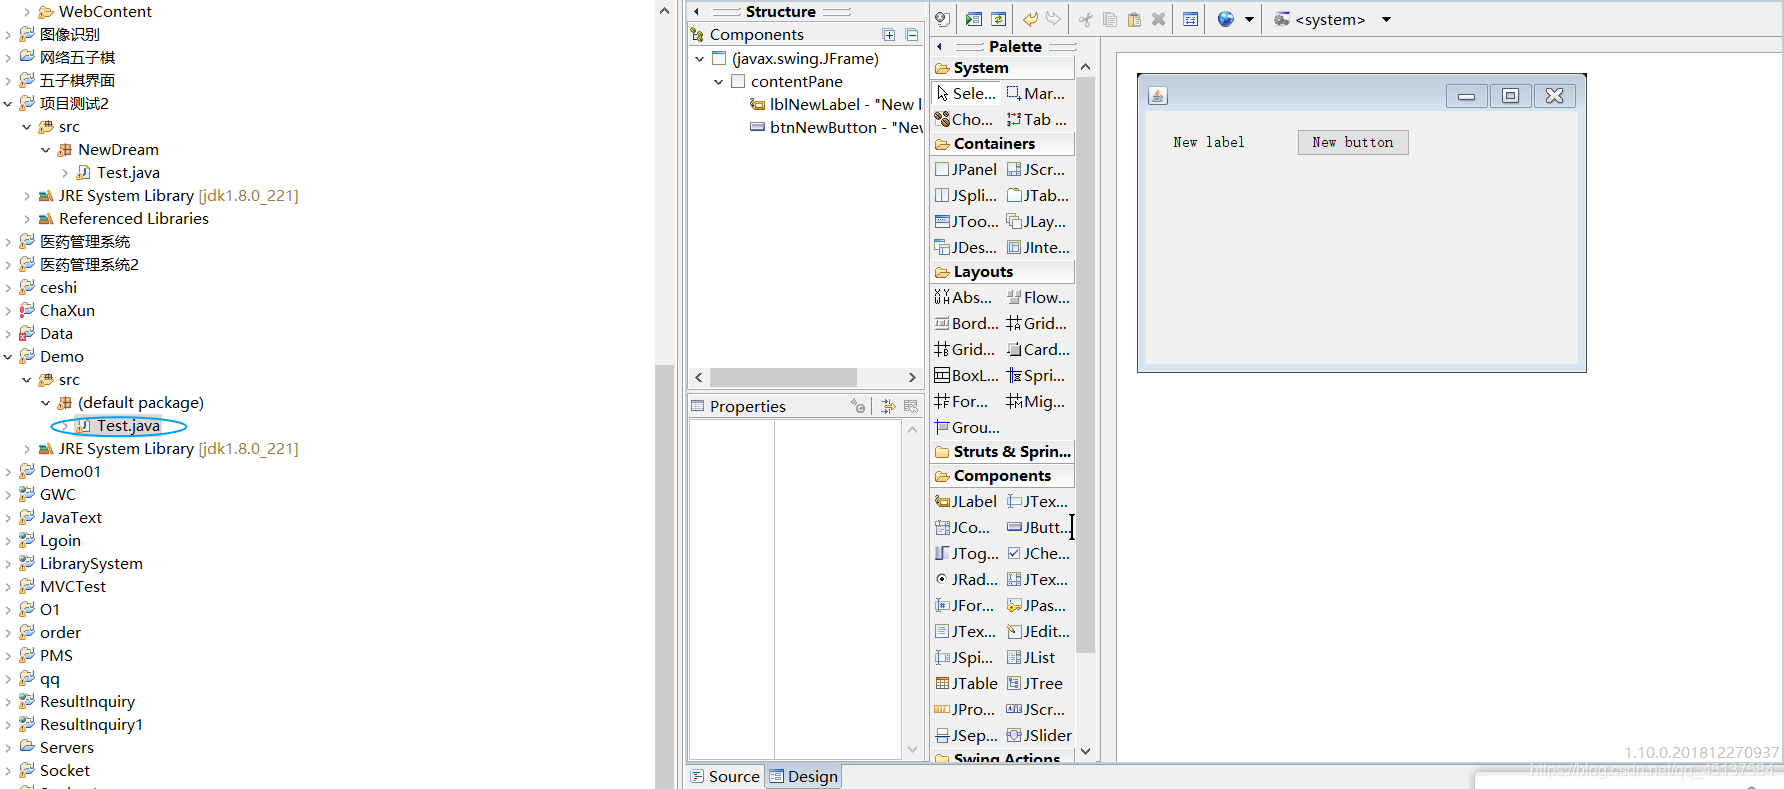
Task: Click the Structure left collapse arrow
Action: (696, 12)
